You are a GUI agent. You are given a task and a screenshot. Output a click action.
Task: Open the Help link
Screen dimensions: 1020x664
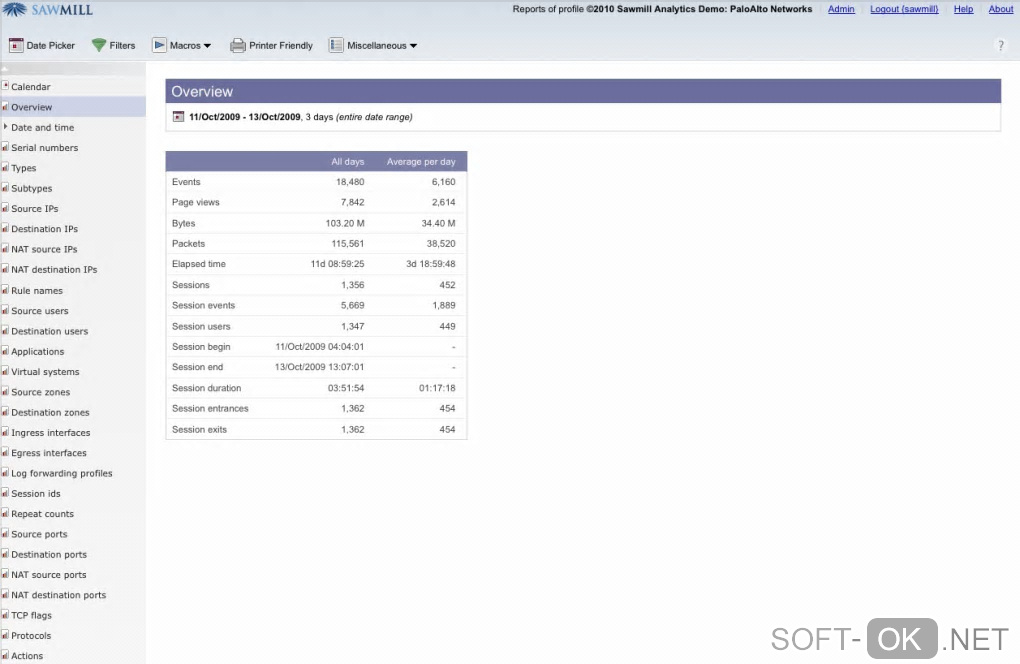pos(963,9)
